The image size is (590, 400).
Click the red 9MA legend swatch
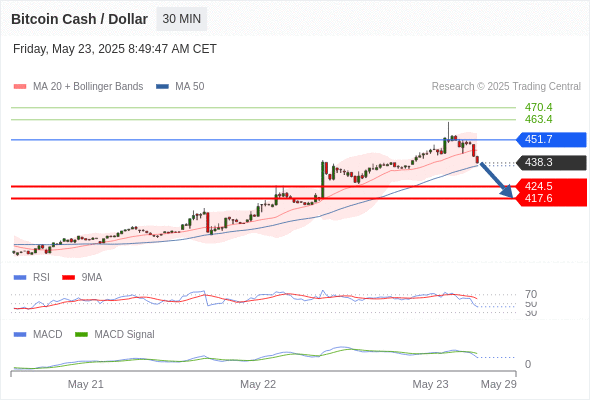pos(68,278)
